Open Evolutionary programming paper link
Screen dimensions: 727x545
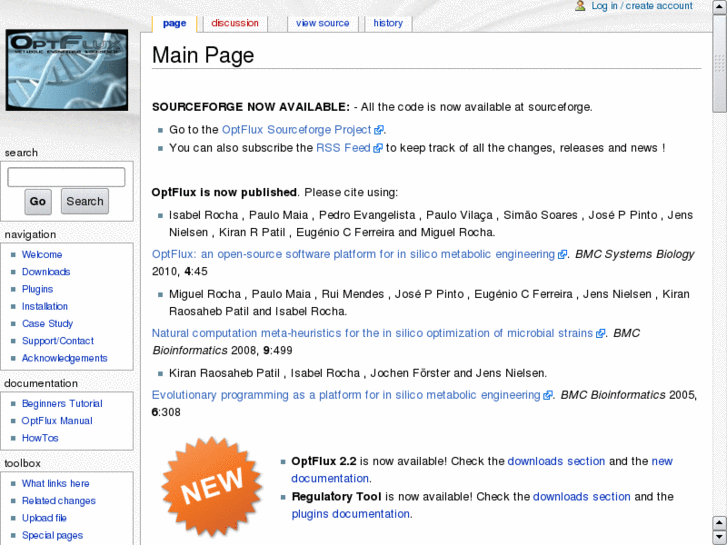346,395
